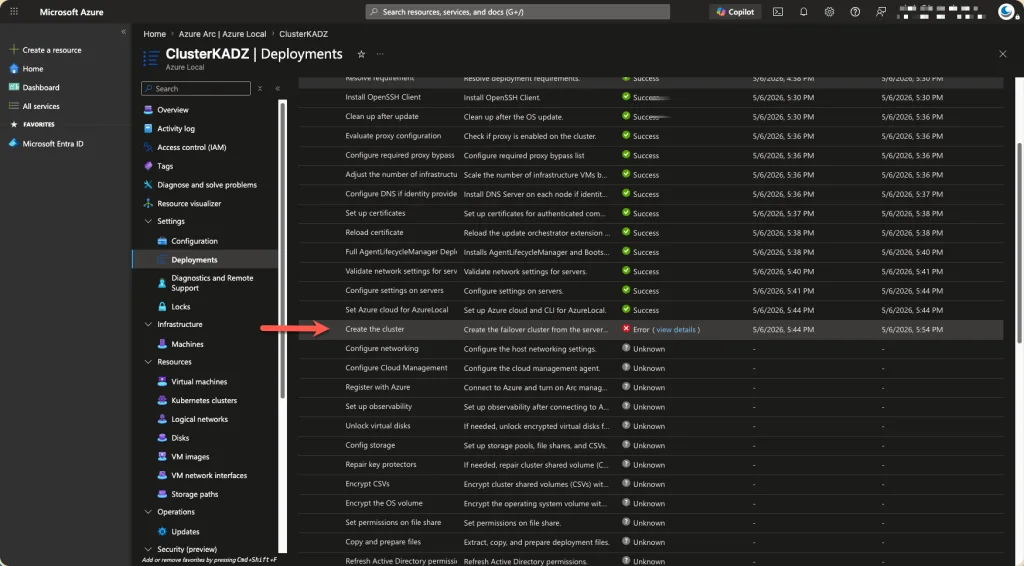Screen dimensions: 1024x566
Task: Focus the resource menu Search field
Action: (196, 88)
